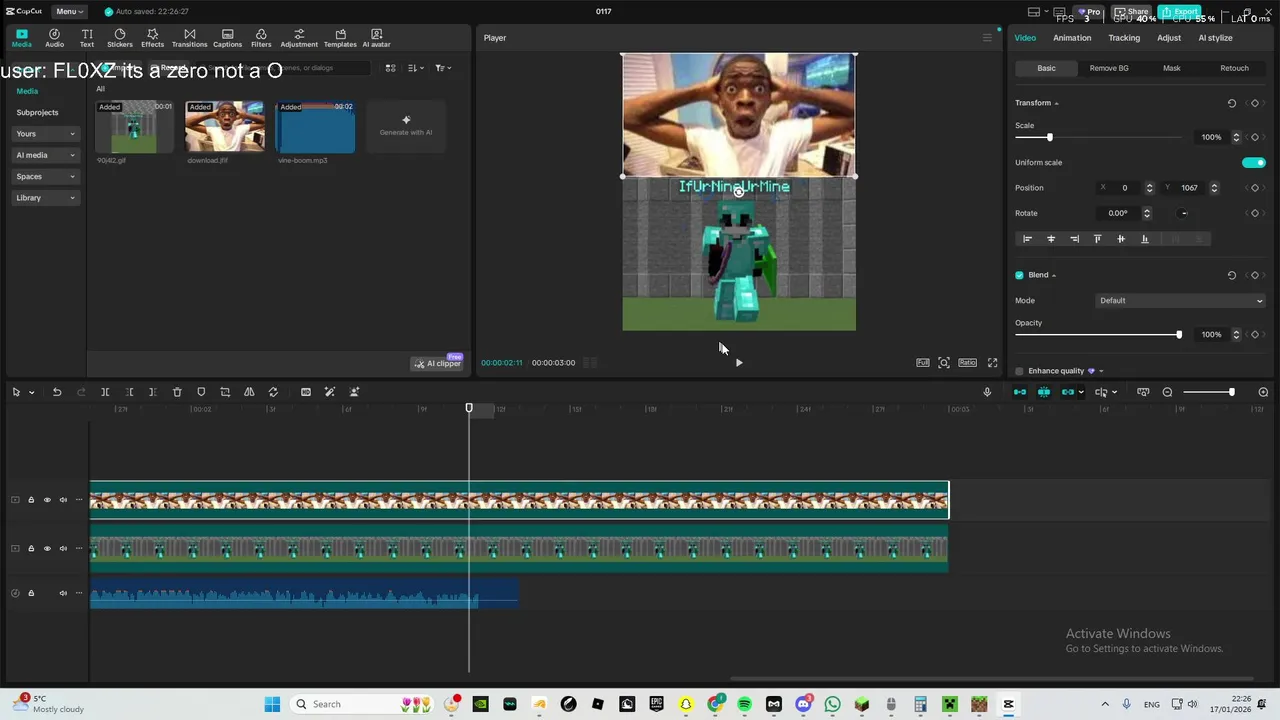This screenshot has width=1280, height=720.
Task: Open the Text panel icon
Action: (87, 38)
